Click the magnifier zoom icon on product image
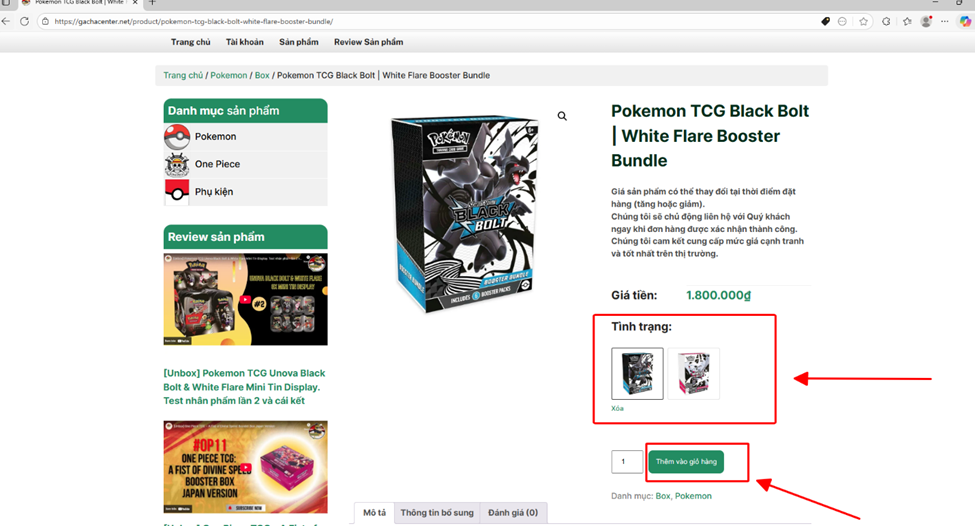Image resolution: width=975 pixels, height=526 pixels. coord(562,116)
